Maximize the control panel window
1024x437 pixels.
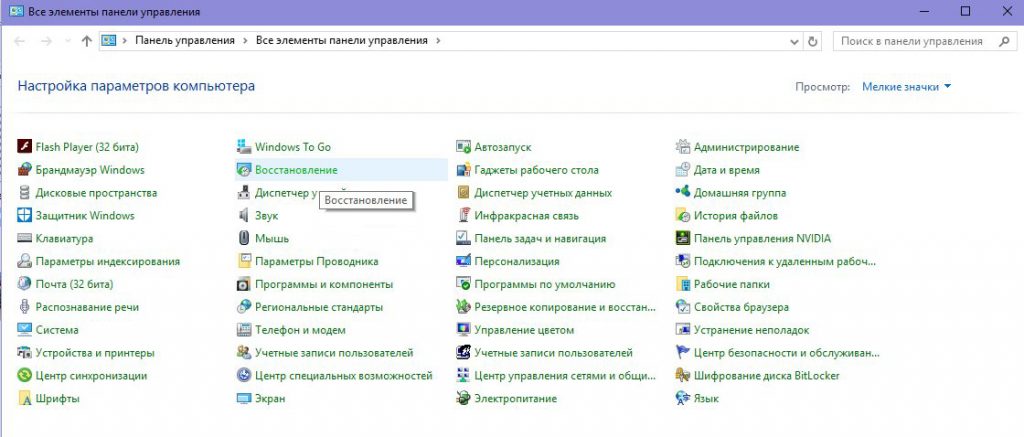click(965, 11)
